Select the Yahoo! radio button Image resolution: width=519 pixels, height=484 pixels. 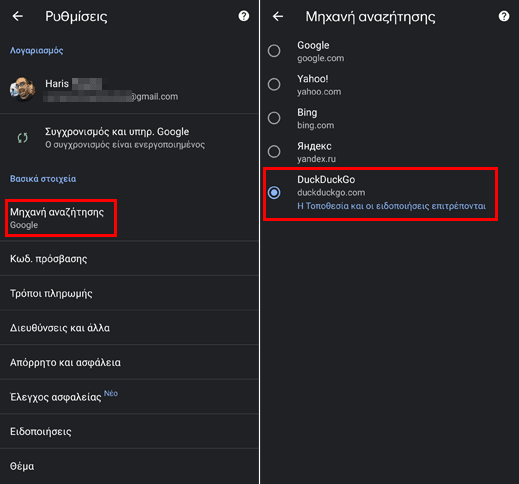tap(274, 84)
